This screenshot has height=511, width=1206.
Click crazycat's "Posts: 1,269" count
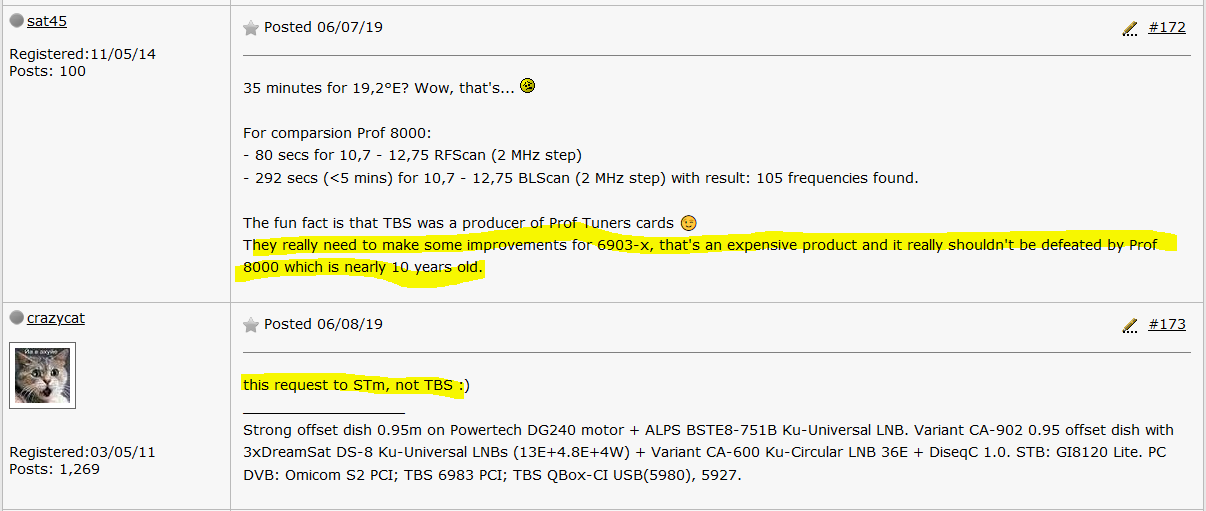(55, 468)
